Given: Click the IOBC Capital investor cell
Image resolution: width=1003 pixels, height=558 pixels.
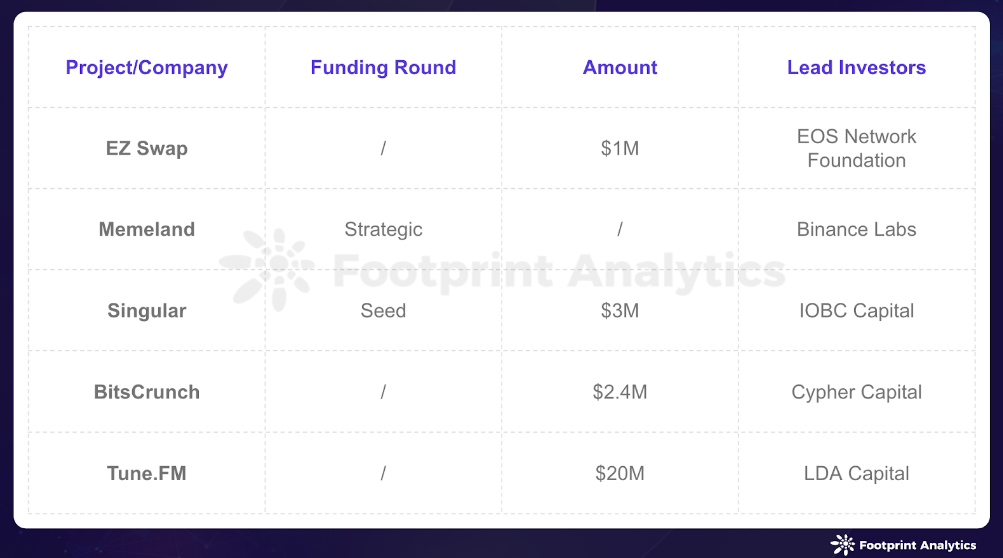Looking at the screenshot, I should point(857,310).
